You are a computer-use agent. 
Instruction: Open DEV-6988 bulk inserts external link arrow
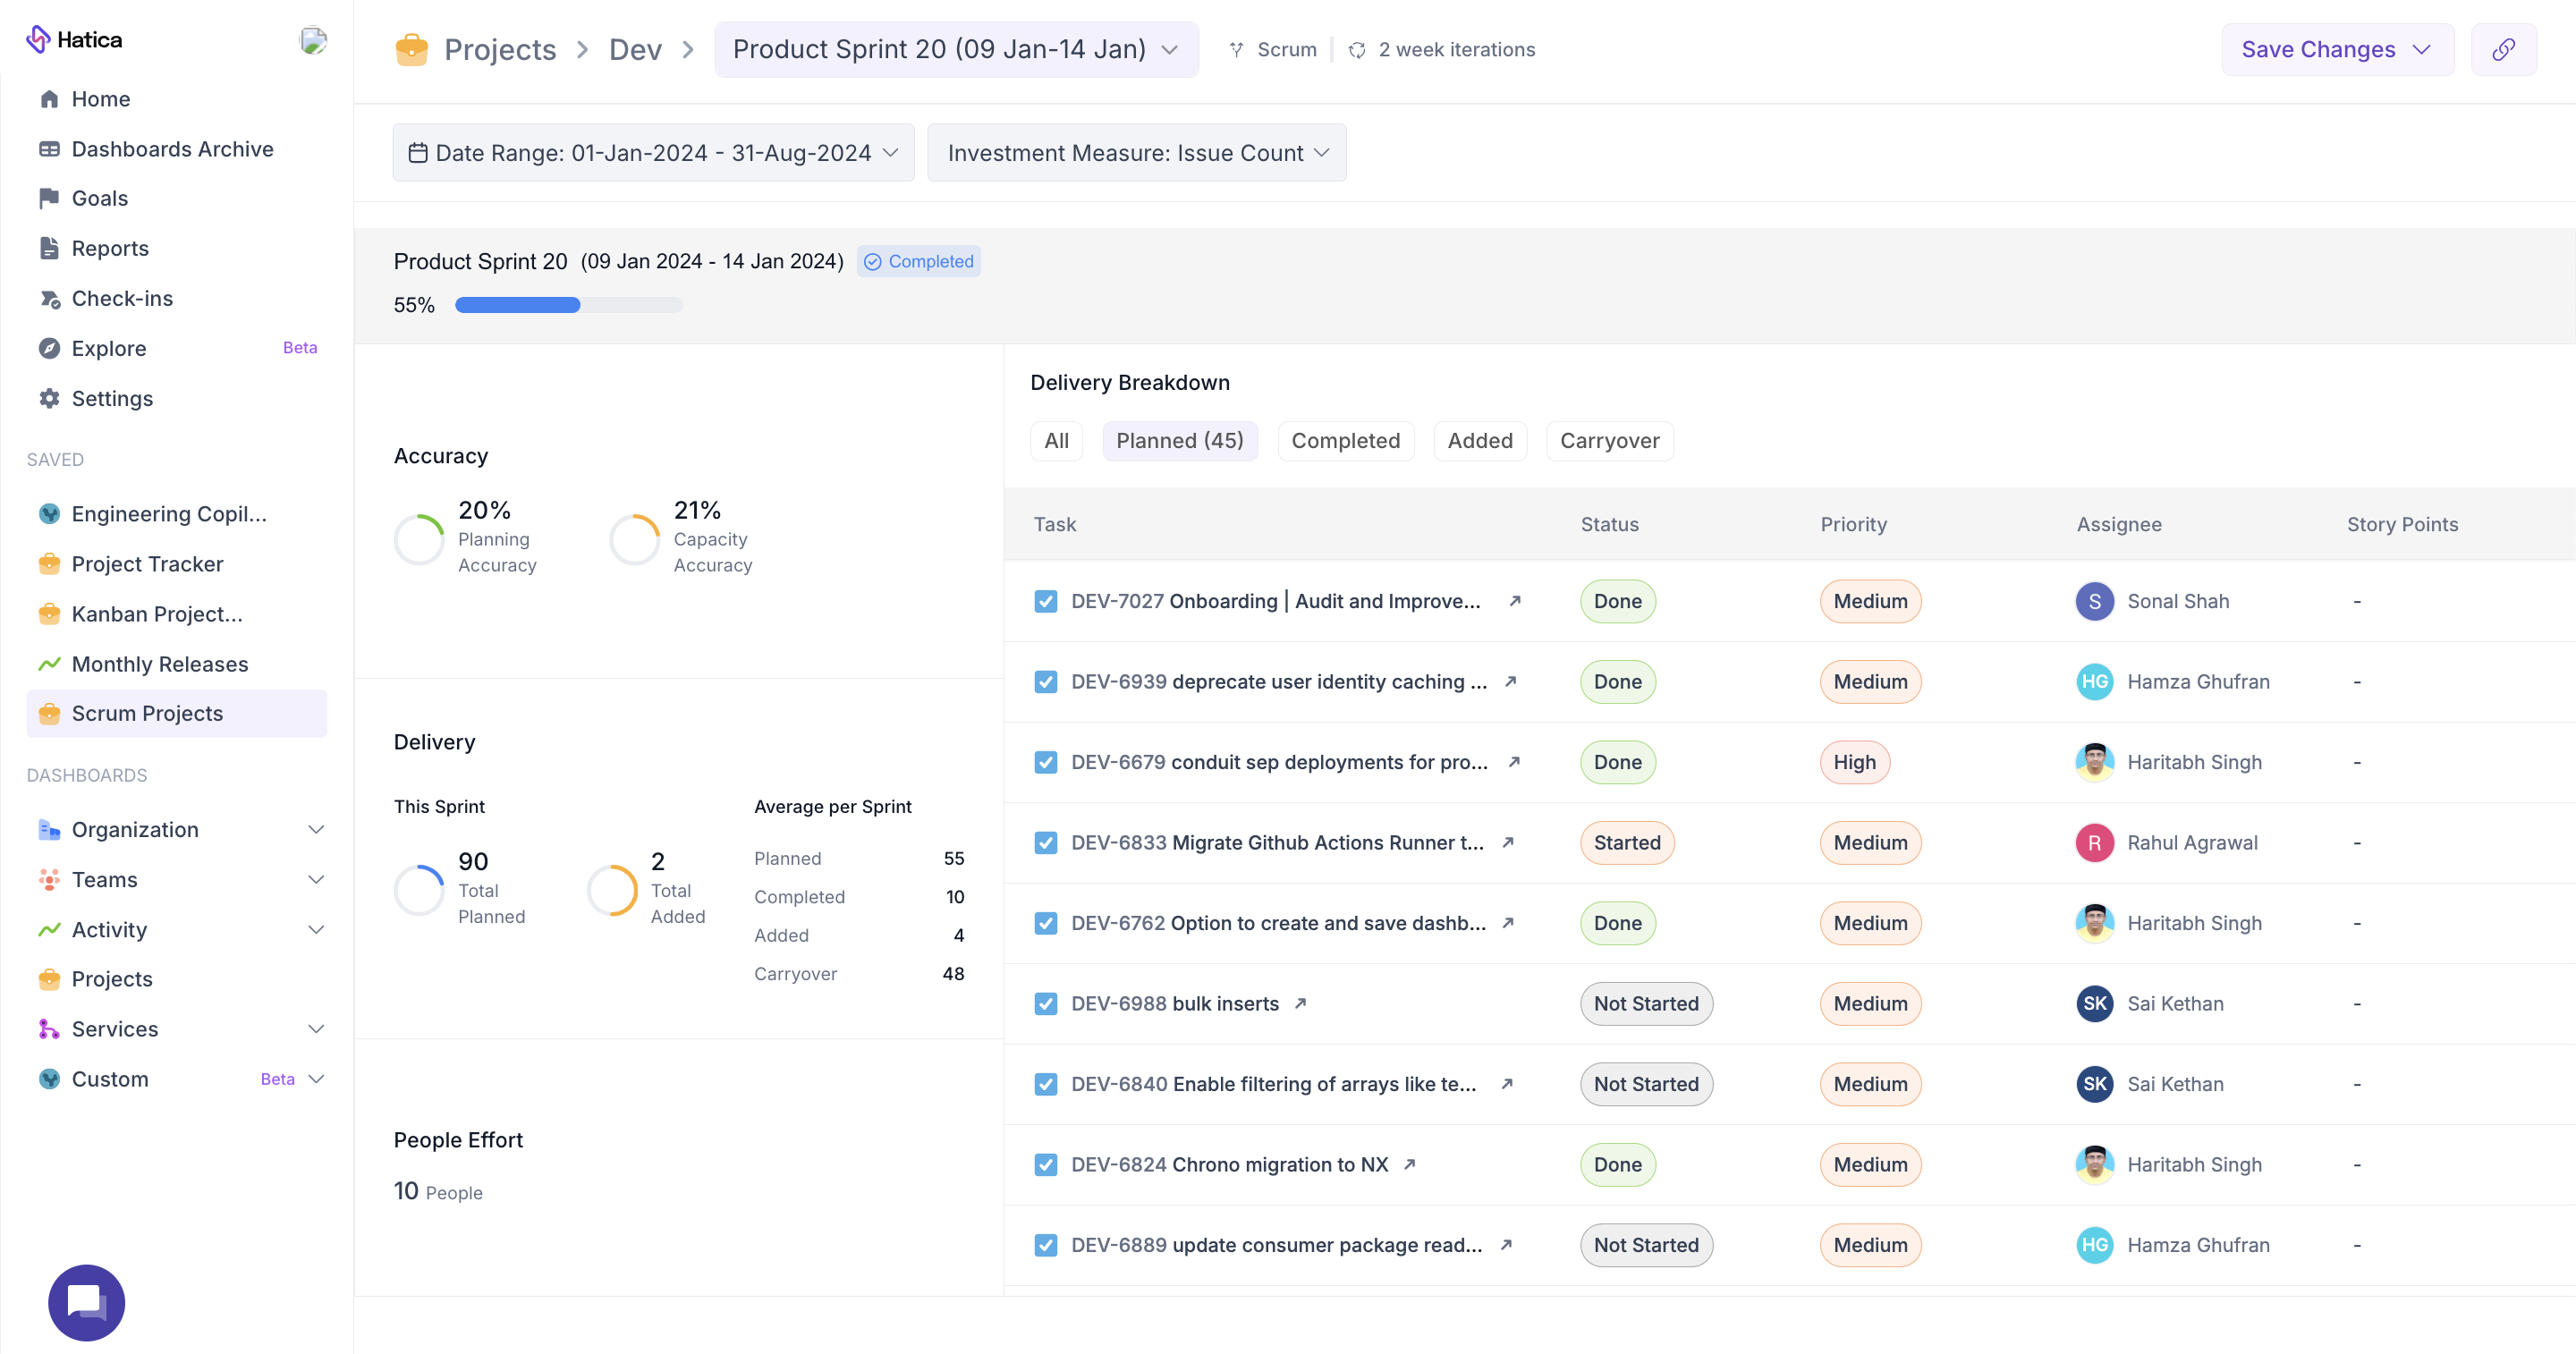click(x=1300, y=1003)
